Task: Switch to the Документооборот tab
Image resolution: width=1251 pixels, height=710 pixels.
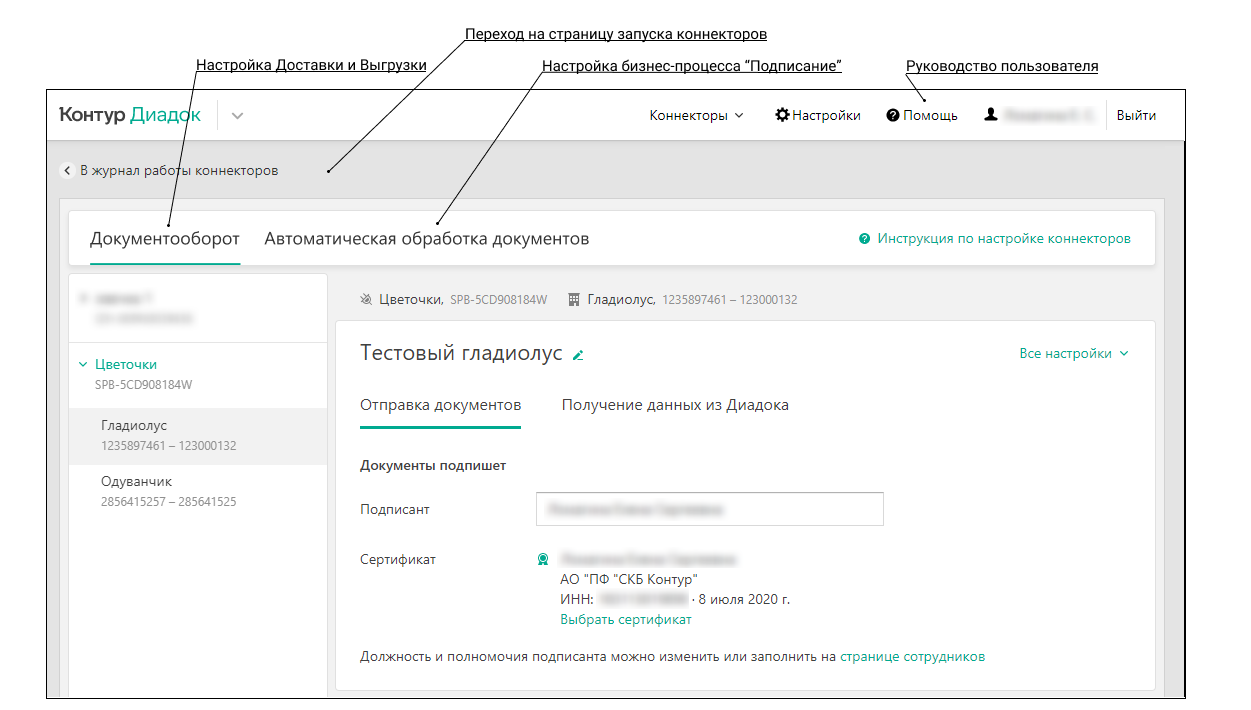Action: point(165,239)
